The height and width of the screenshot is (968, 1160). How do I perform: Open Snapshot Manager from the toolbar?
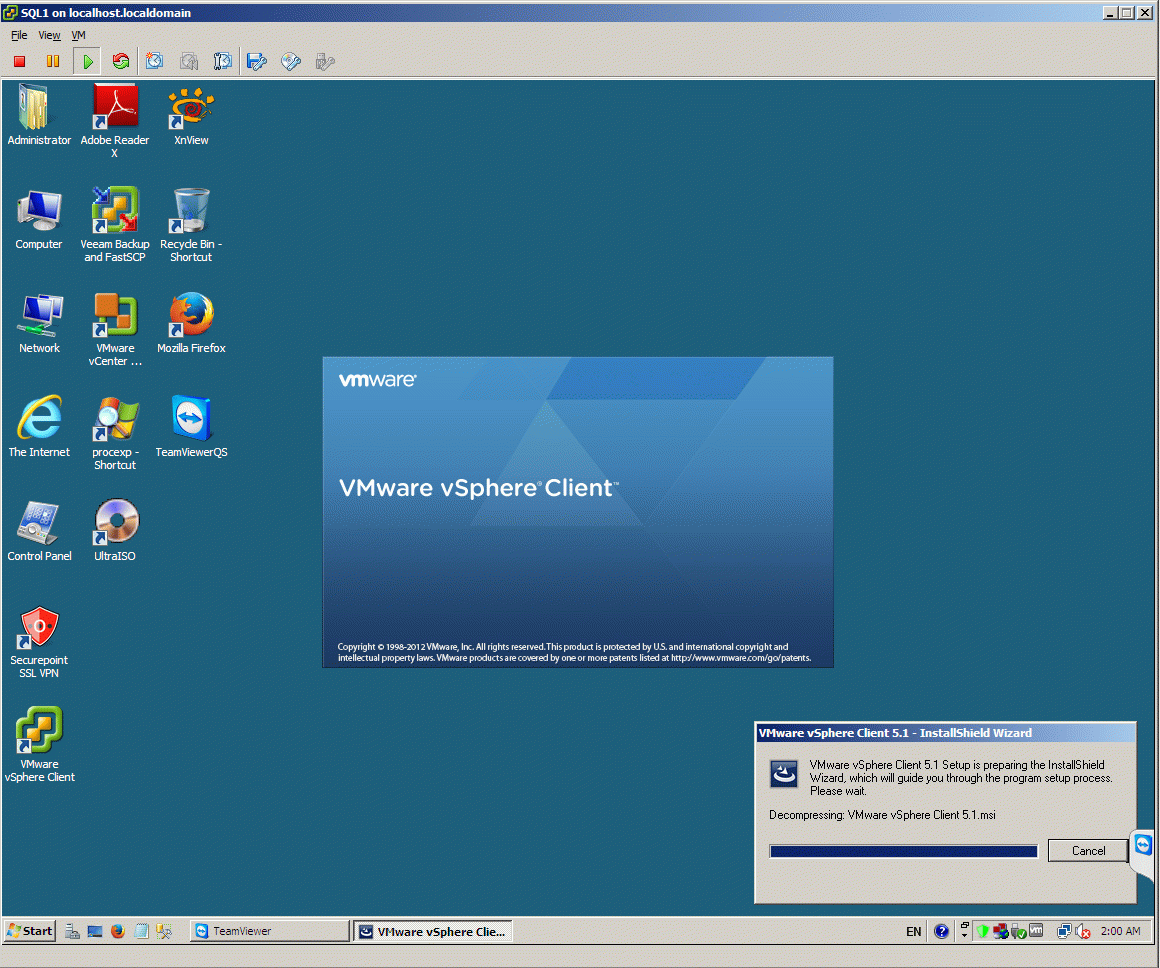click(222, 61)
